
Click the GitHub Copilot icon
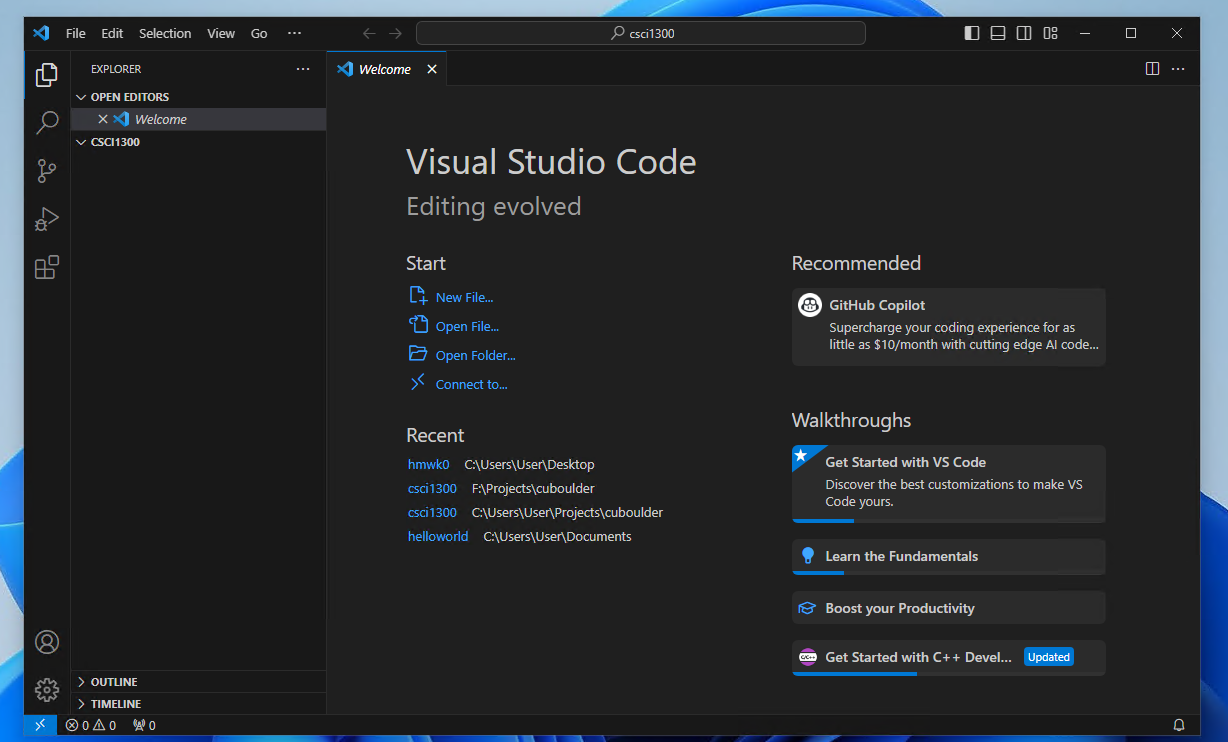point(810,305)
